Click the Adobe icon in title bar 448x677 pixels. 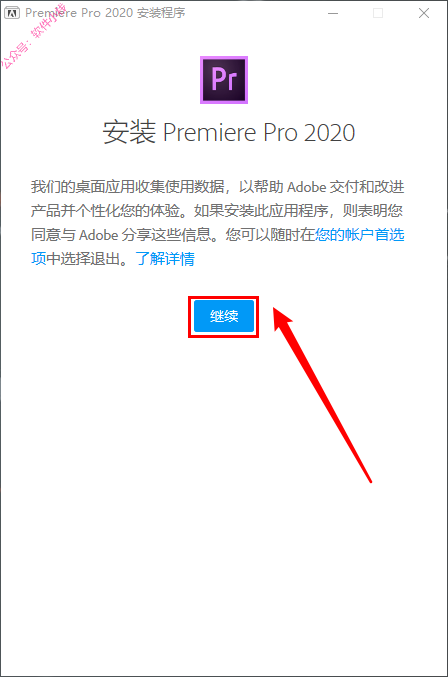coord(12,13)
